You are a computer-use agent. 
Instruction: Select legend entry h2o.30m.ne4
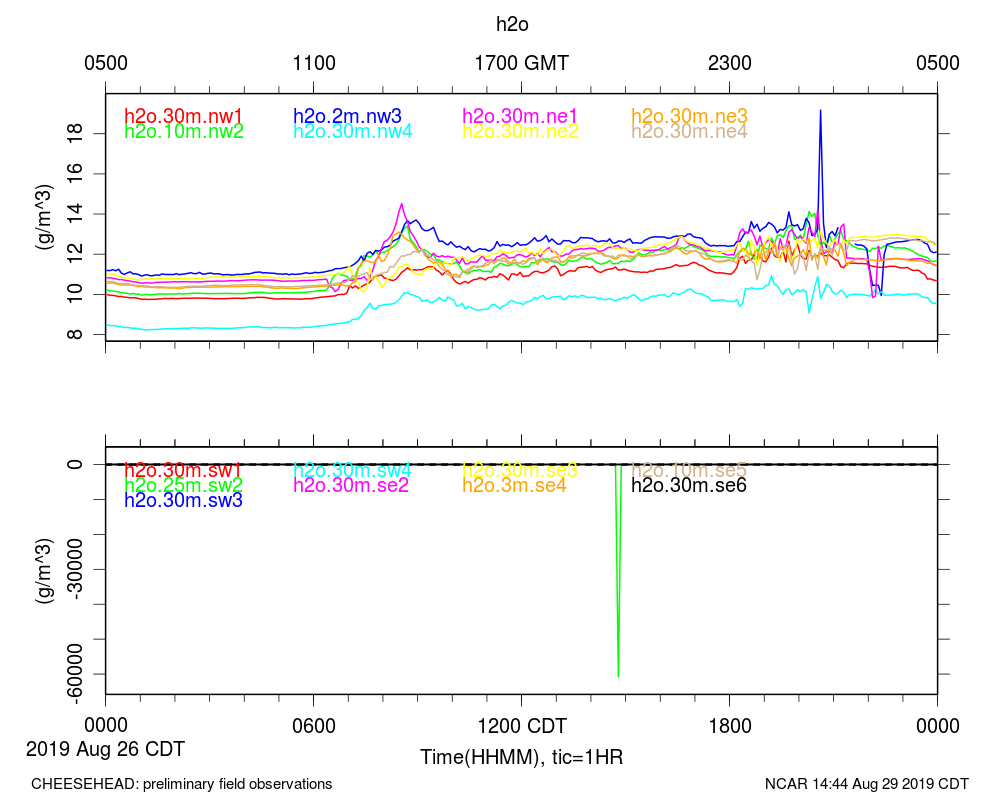689,131
